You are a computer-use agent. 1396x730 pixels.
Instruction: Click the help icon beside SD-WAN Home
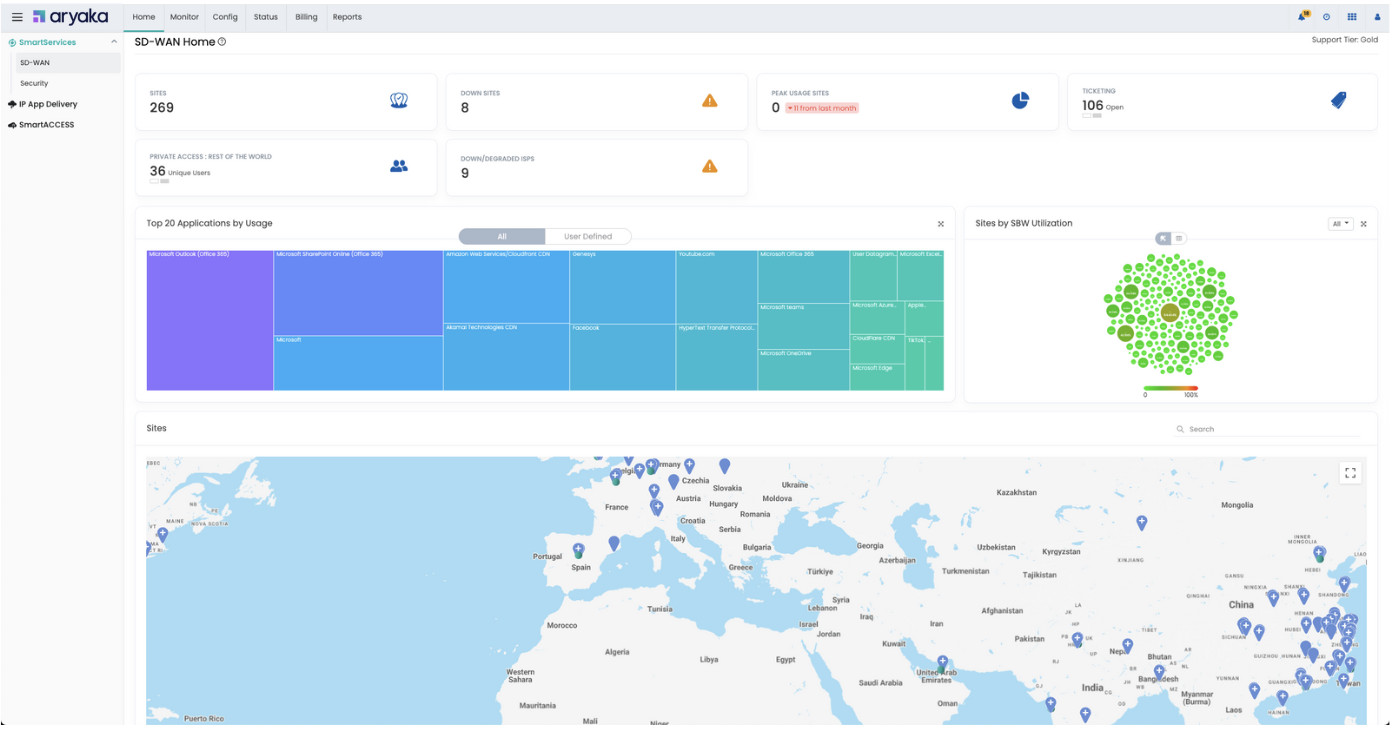coord(222,42)
